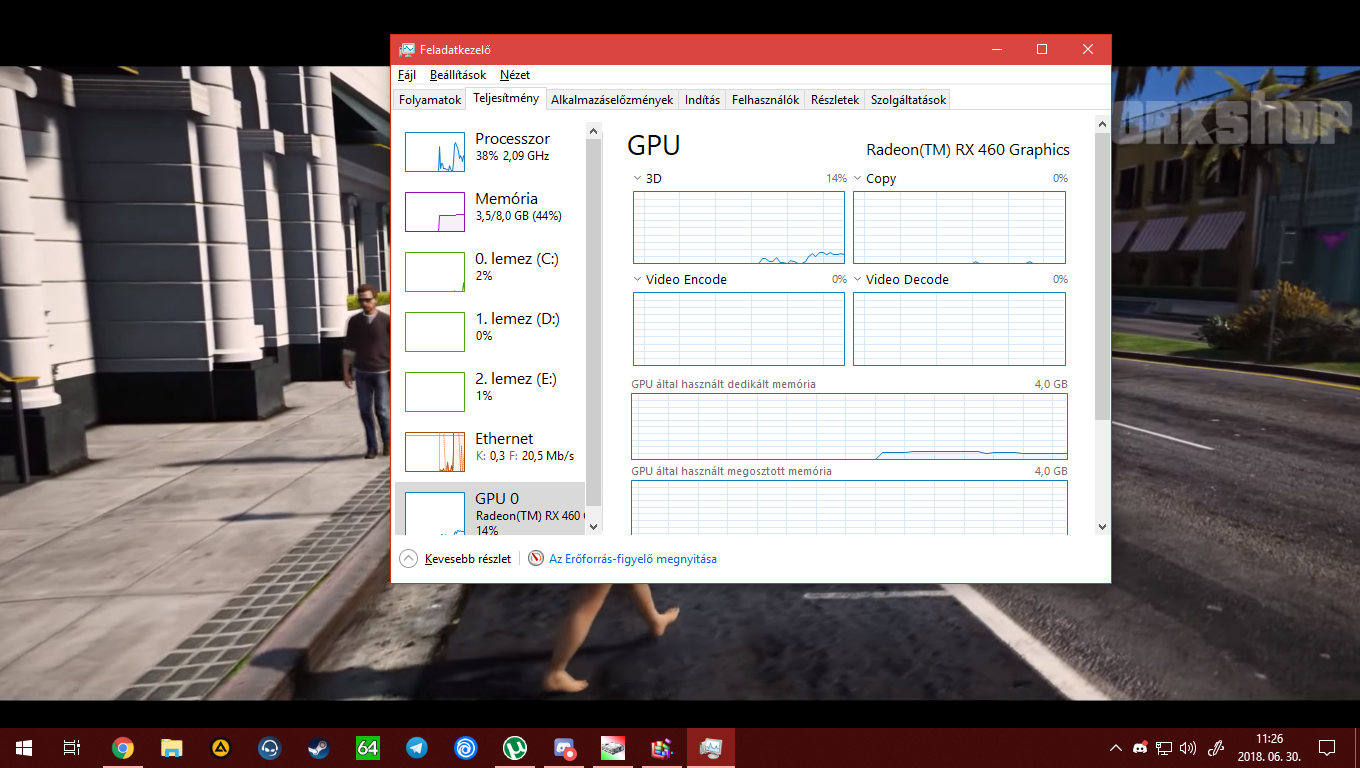Click the 3D usage graph
The image size is (1360, 768).
(739, 228)
